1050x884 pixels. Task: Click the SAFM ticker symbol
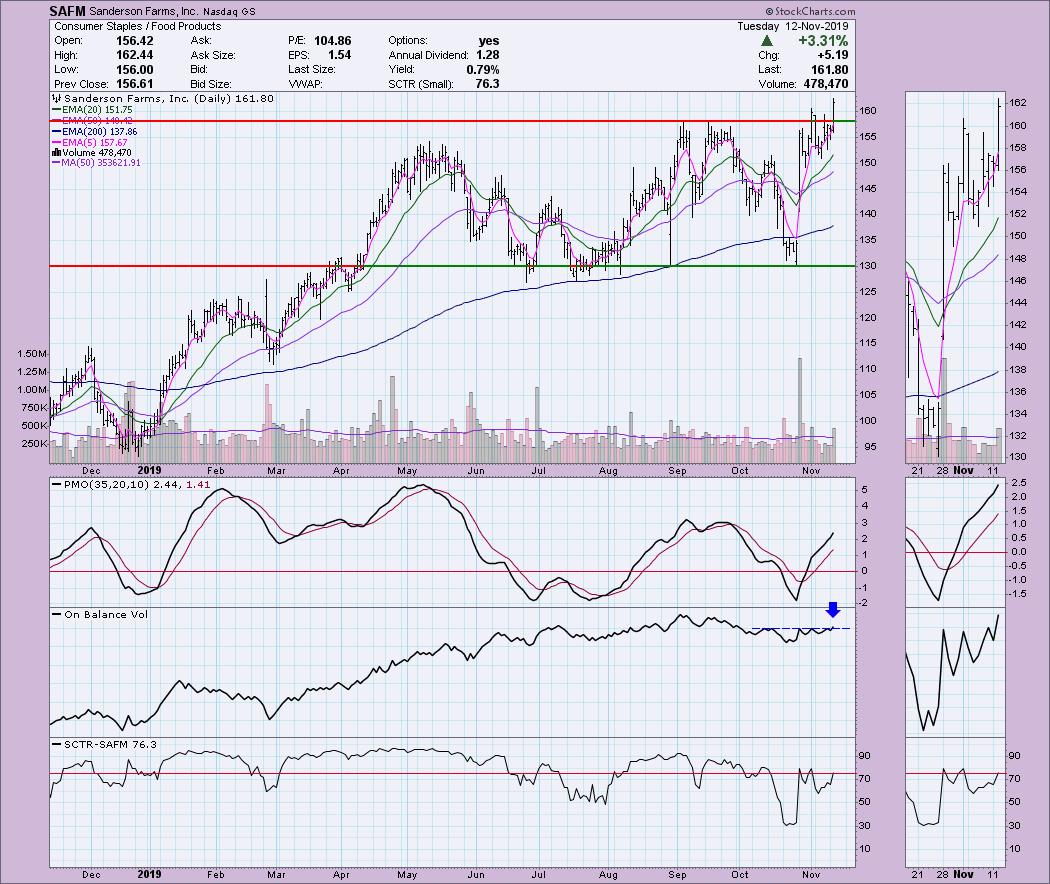67,11
